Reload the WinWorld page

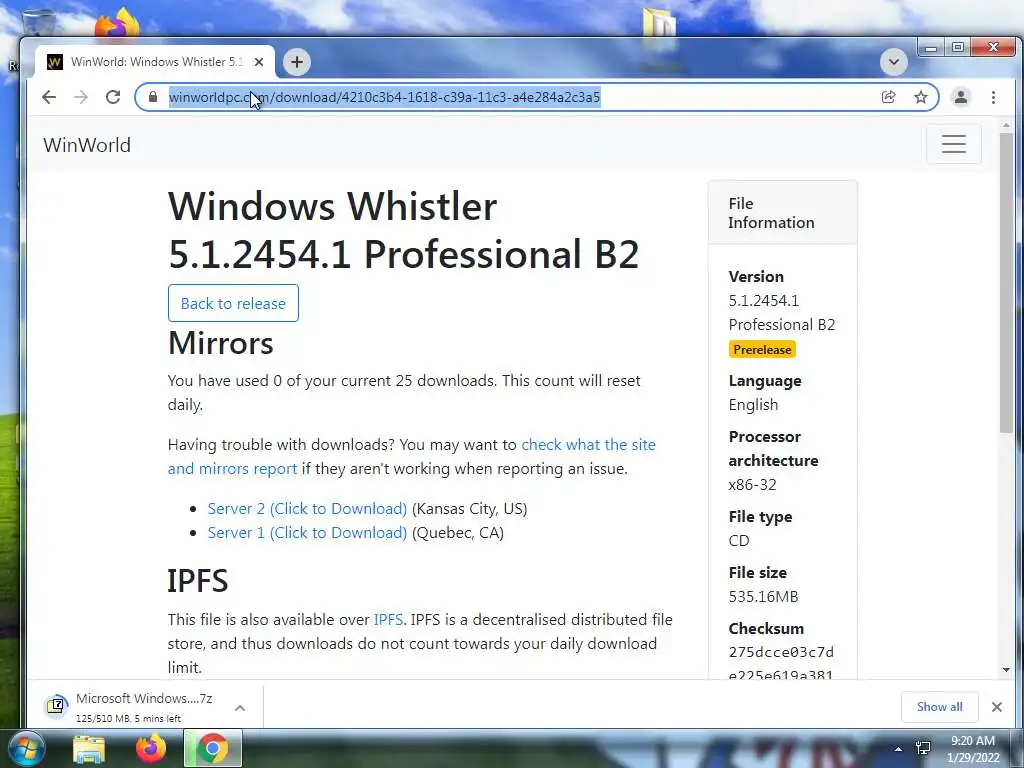pyautogui.click(x=113, y=97)
